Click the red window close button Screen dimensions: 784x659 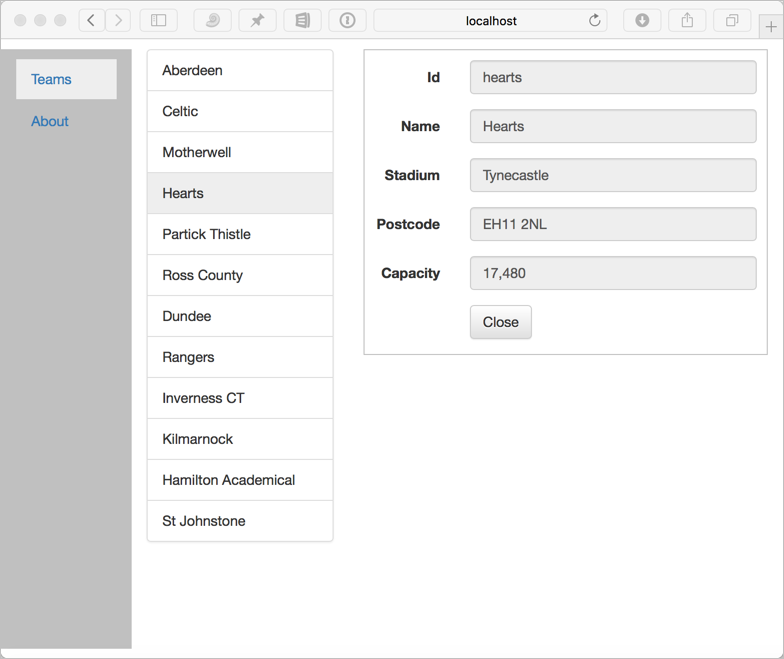pyautogui.click(x=20, y=20)
